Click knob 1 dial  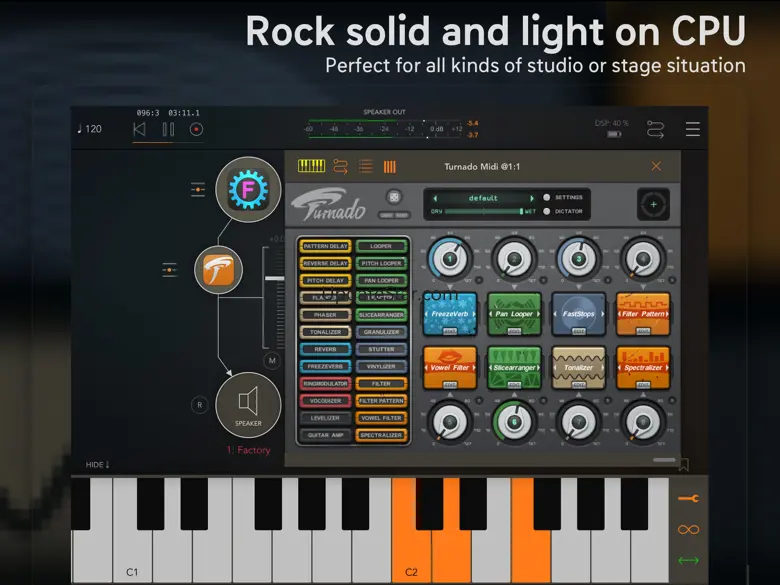coord(450,259)
